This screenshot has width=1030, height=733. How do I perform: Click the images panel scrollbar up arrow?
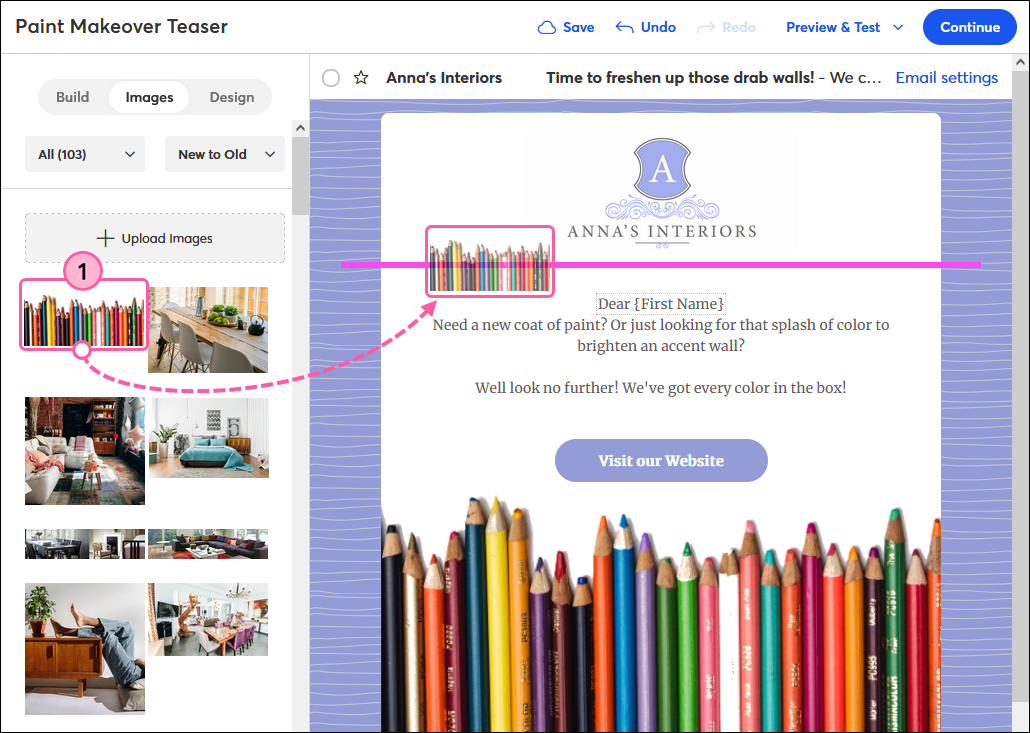(300, 128)
